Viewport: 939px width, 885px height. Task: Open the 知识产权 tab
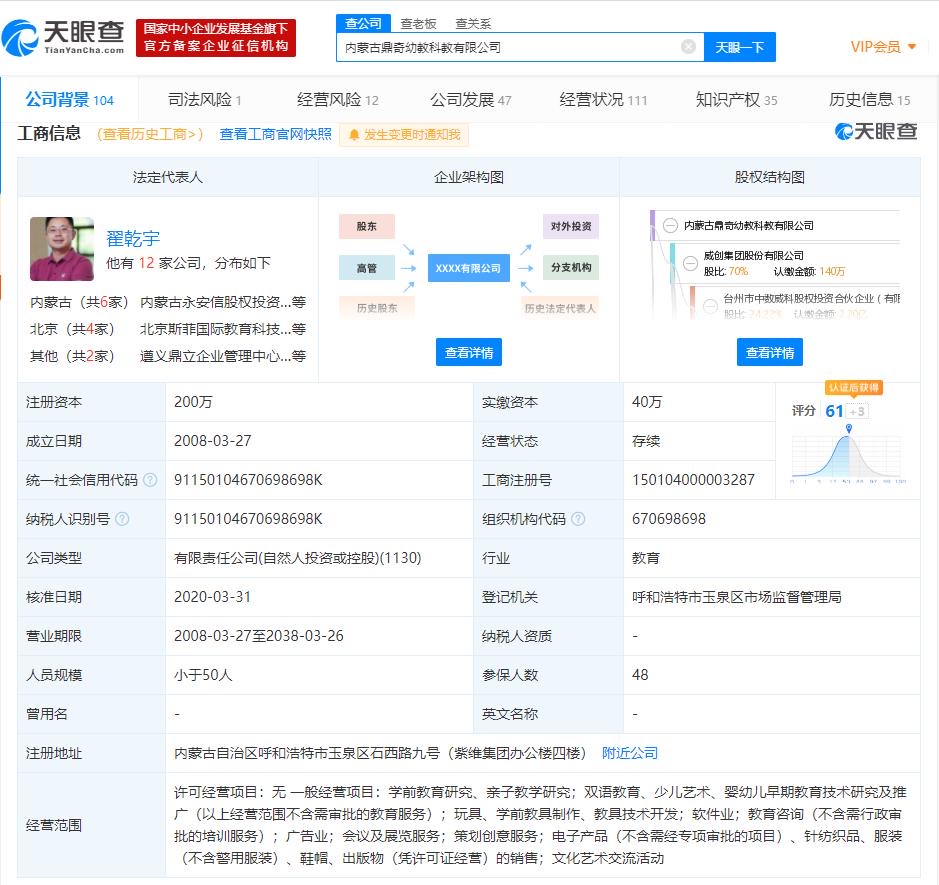coord(736,99)
